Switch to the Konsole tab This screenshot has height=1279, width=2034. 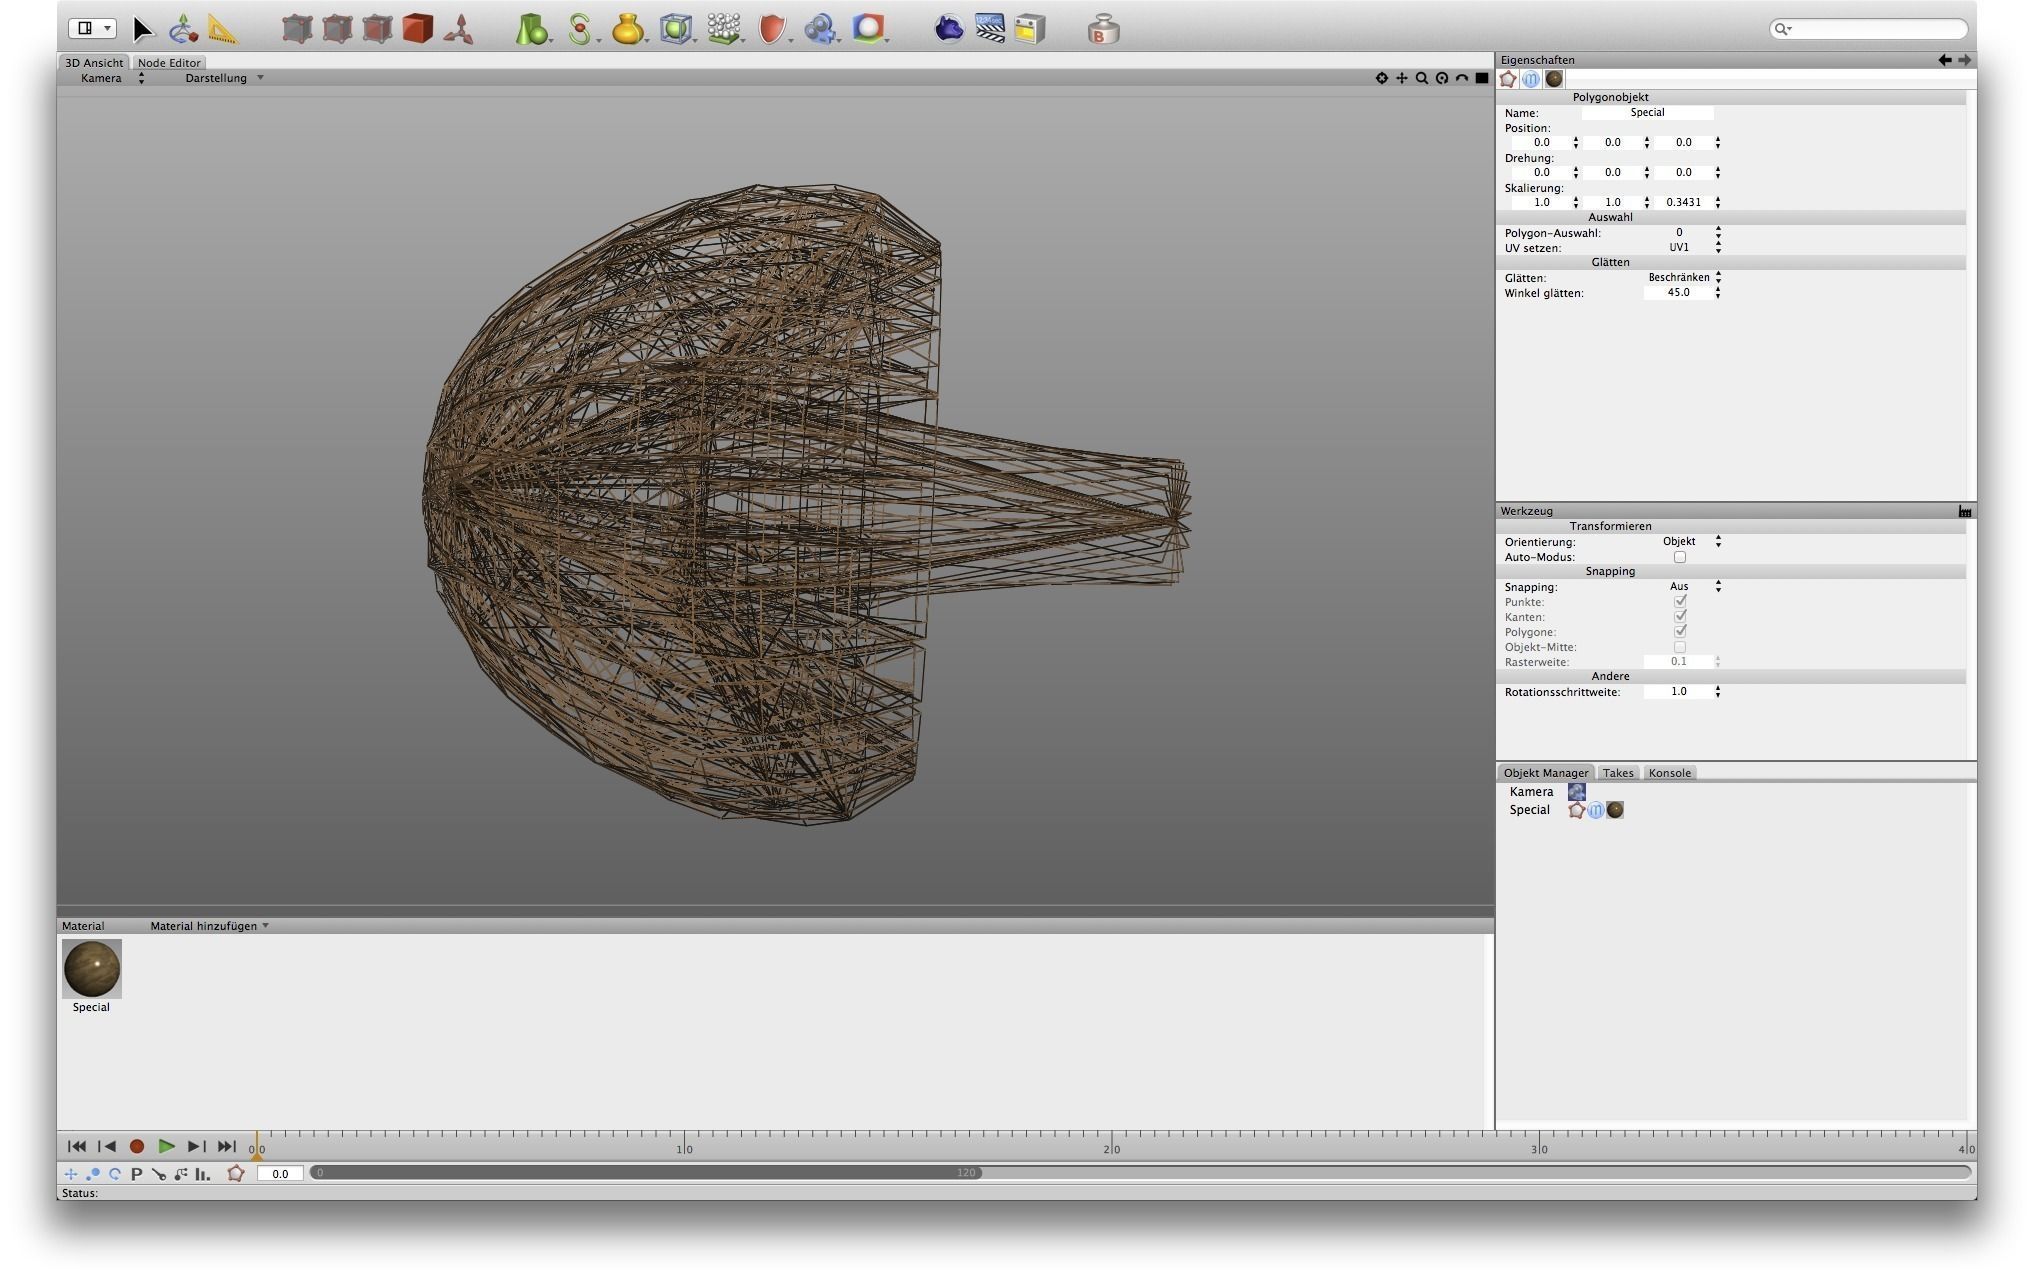[x=1669, y=773]
